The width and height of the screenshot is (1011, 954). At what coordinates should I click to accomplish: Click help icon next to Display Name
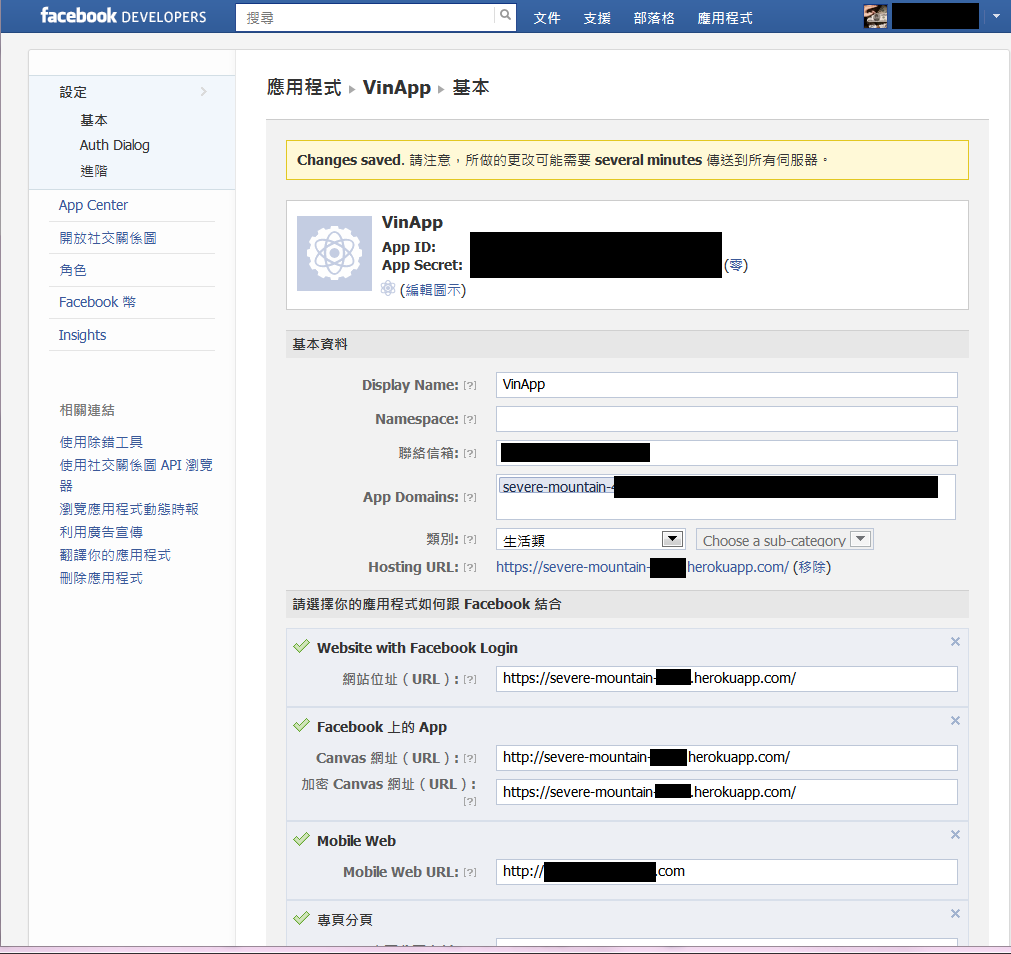click(470, 385)
